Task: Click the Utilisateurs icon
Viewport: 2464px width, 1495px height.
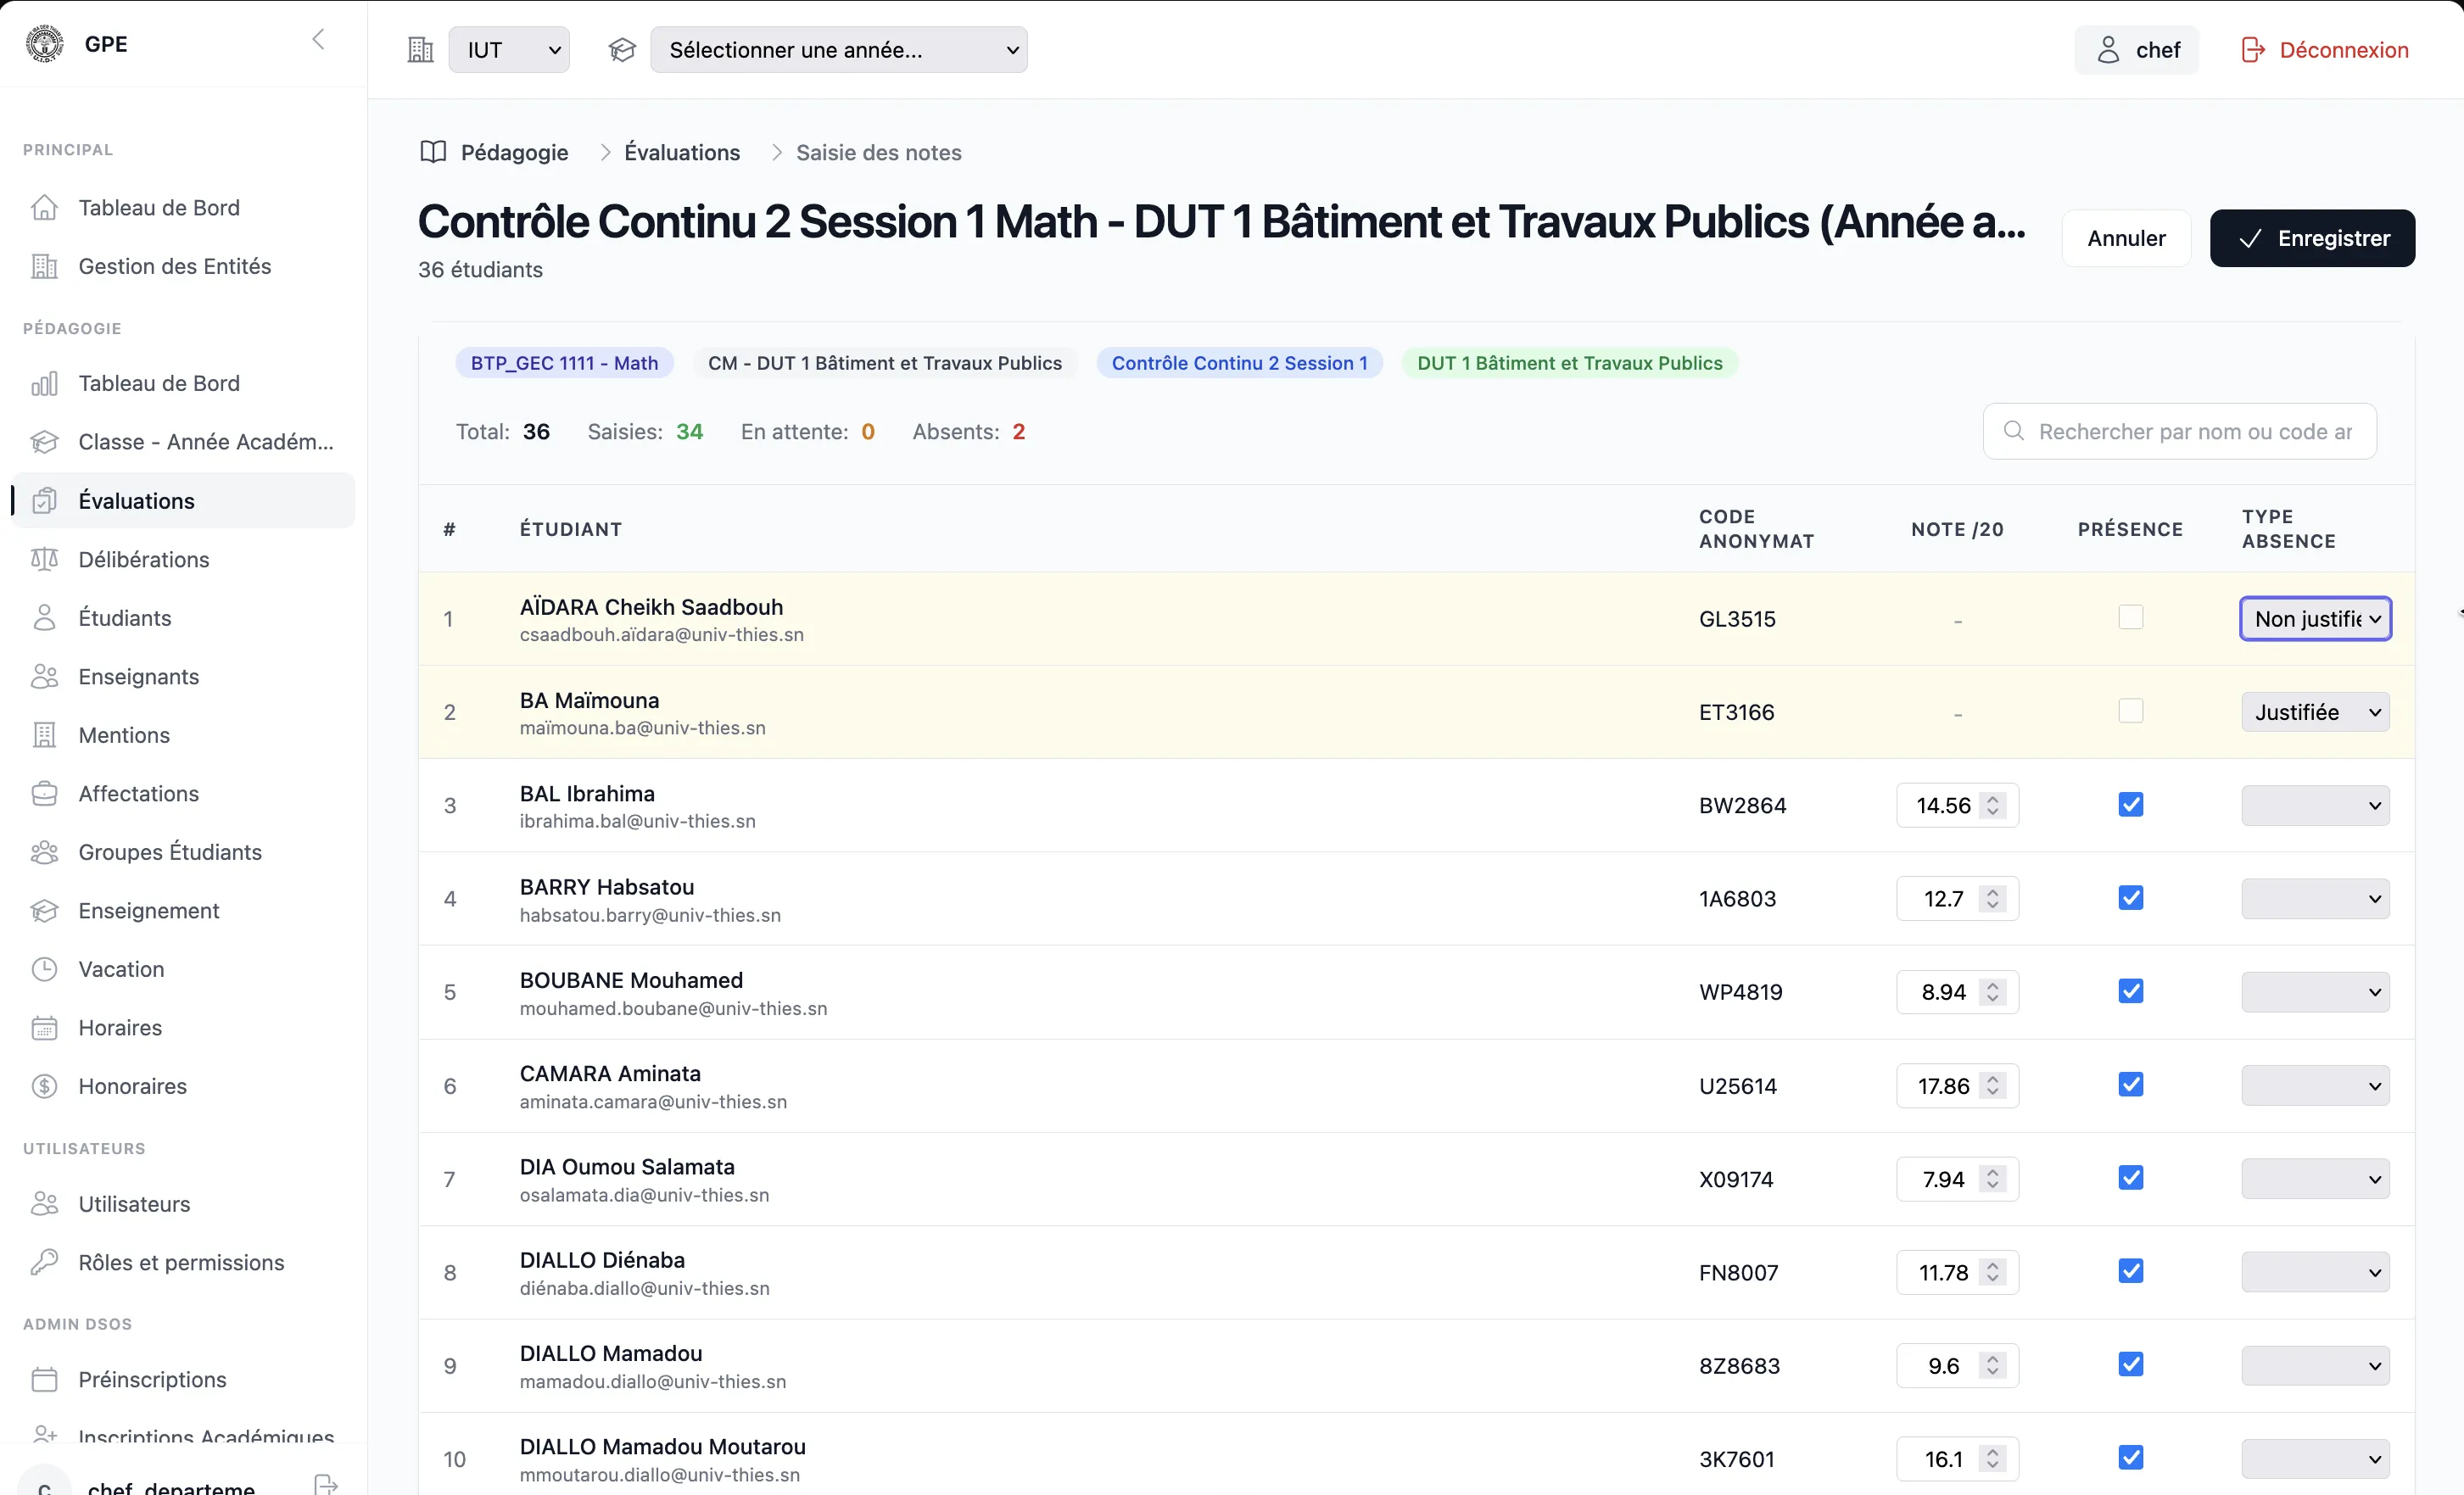Action: click(x=44, y=1203)
